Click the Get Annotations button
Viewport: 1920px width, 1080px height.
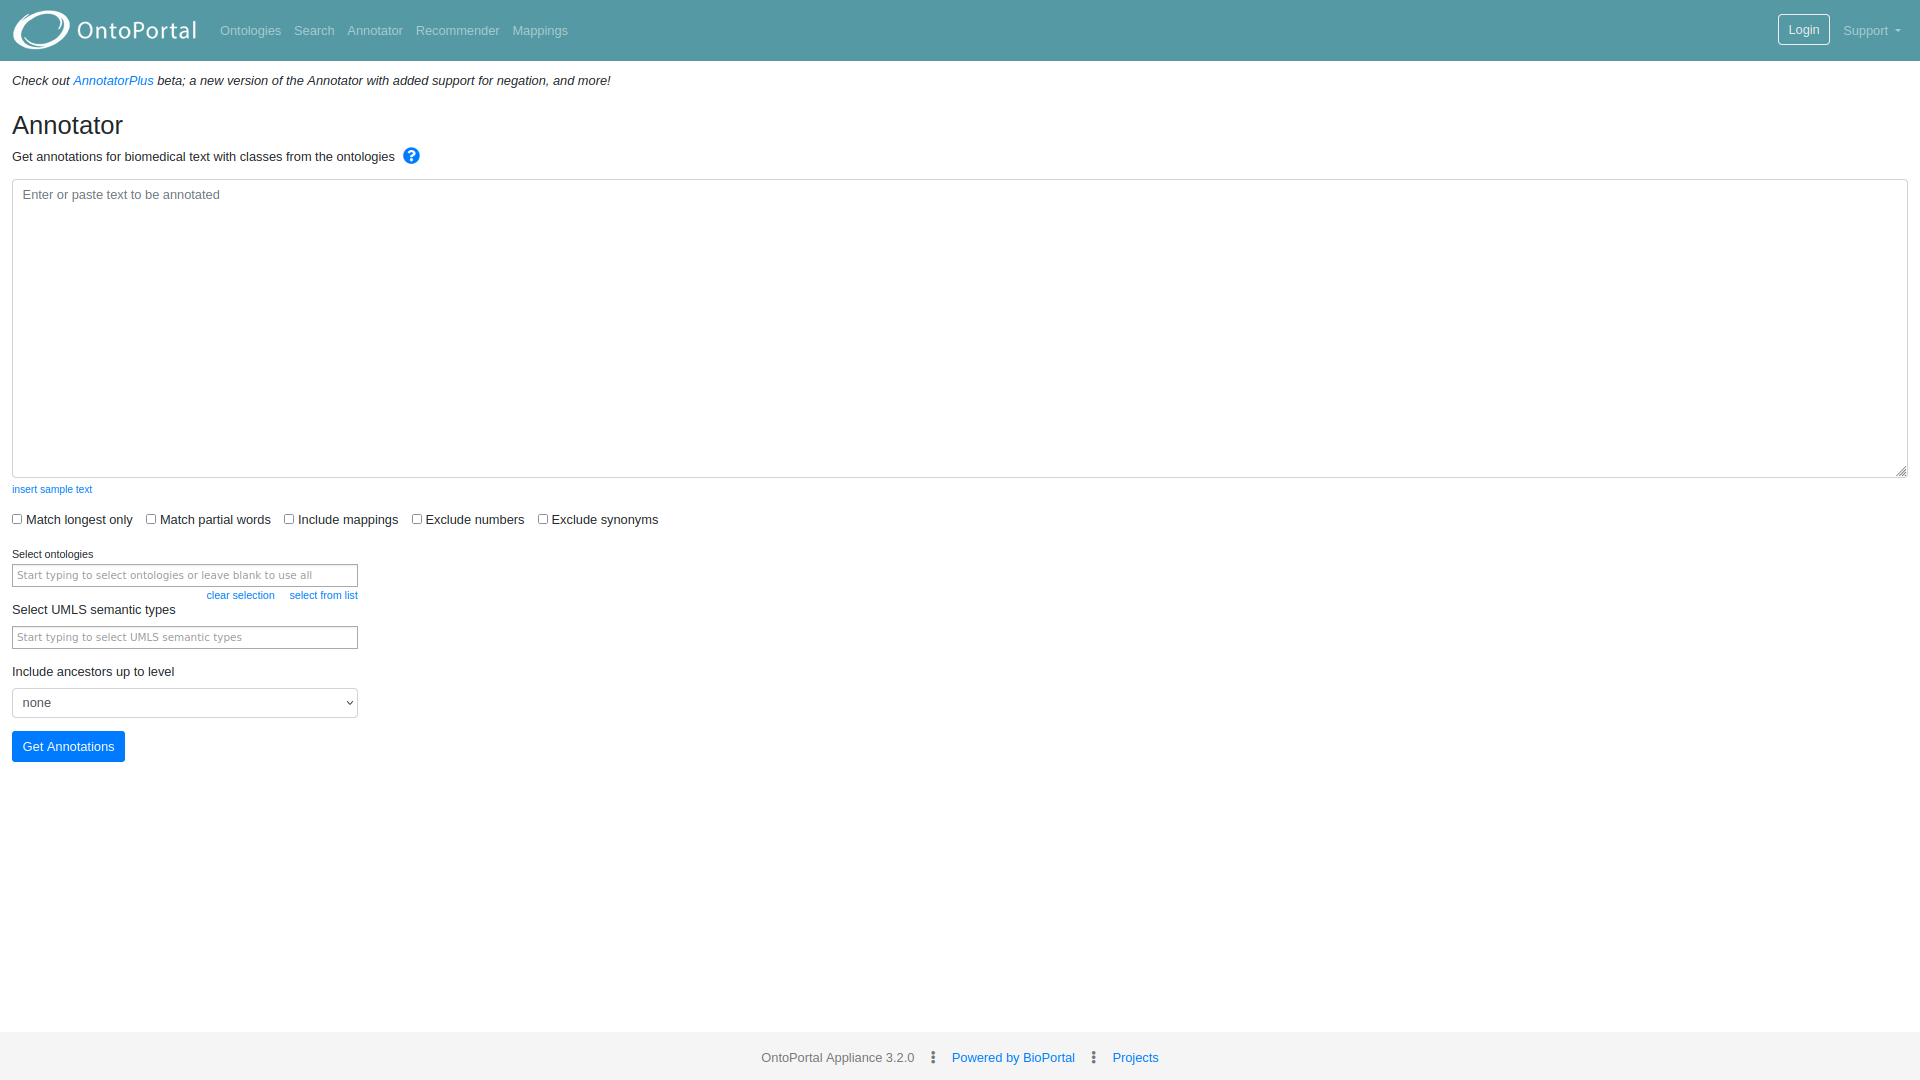(69, 746)
